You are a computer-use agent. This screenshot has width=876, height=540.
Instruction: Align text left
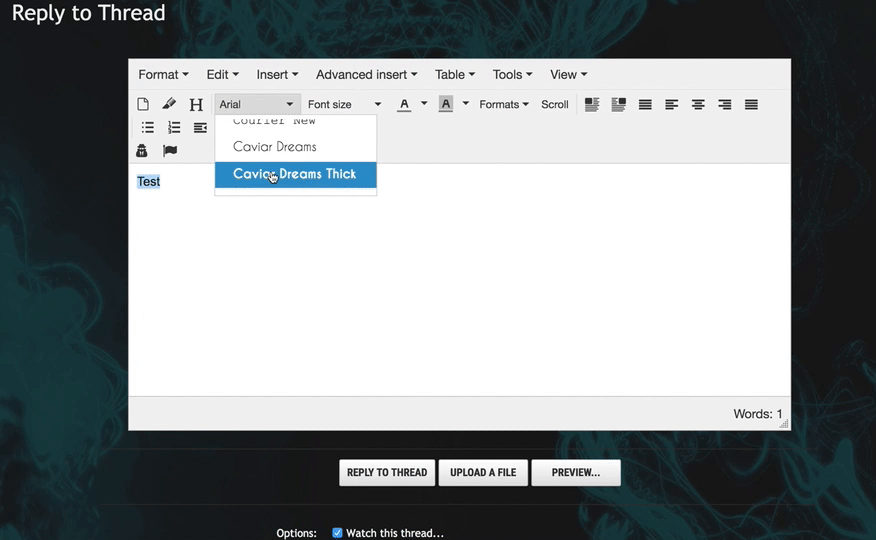point(672,104)
